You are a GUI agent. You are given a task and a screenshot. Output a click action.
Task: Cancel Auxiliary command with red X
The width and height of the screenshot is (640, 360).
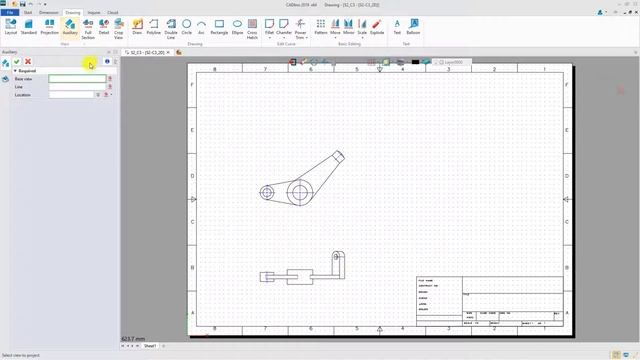(28, 62)
